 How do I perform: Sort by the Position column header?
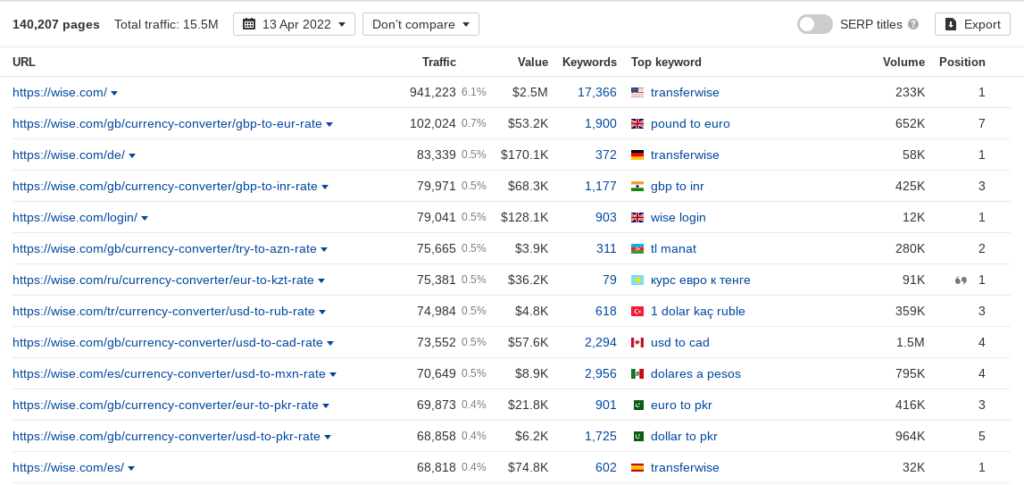(962, 62)
